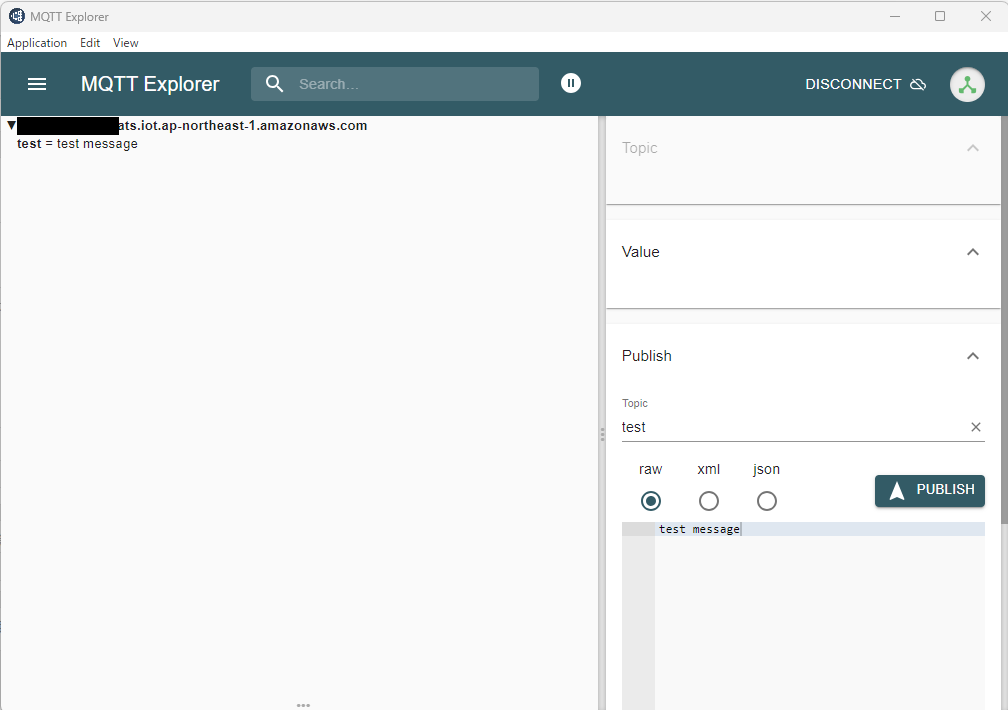Screen dimensions: 1008x710
Task: Focus the publish Topic input field
Action: click(x=793, y=427)
